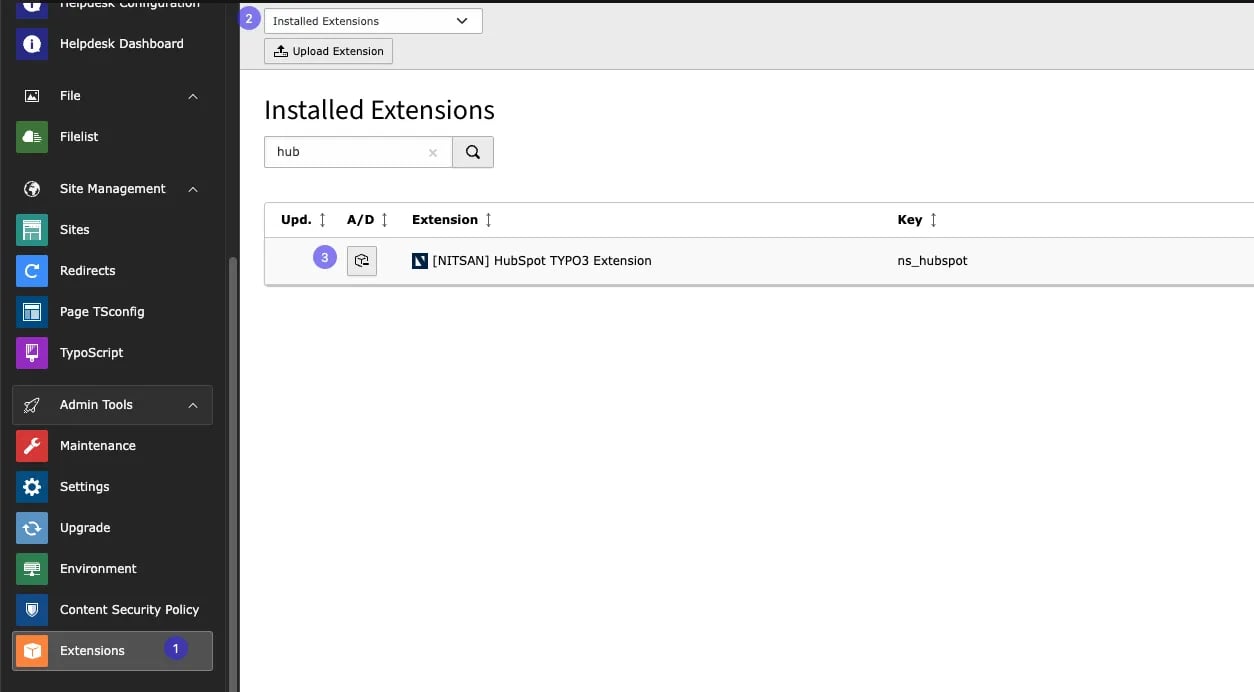Open the green Environment module icon
The width and height of the screenshot is (1254, 692).
(x=32, y=569)
